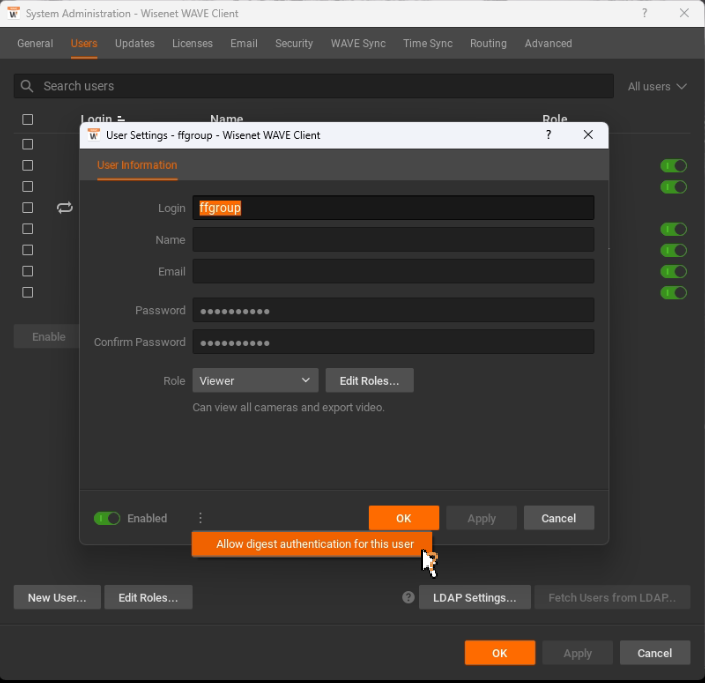705x683 pixels.
Task: Switch to the Updates tab
Action: (134, 43)
